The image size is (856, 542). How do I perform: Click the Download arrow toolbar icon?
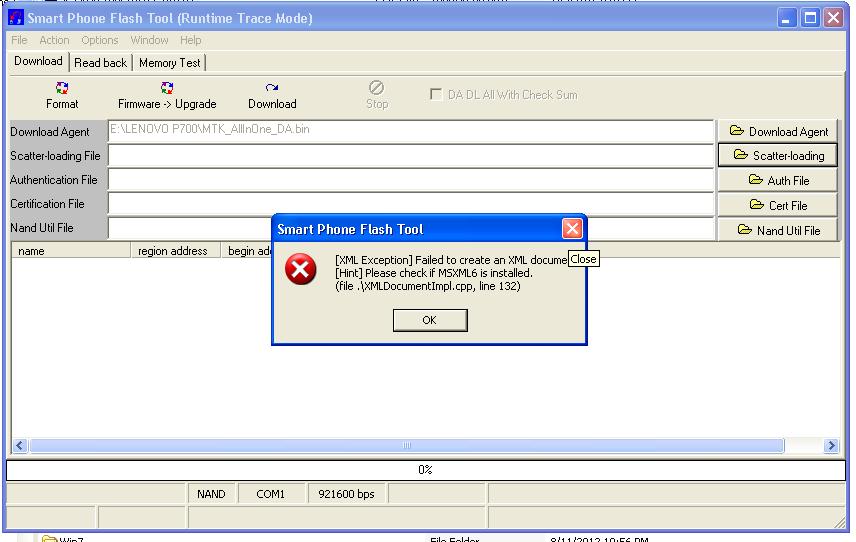coord(272,88)
